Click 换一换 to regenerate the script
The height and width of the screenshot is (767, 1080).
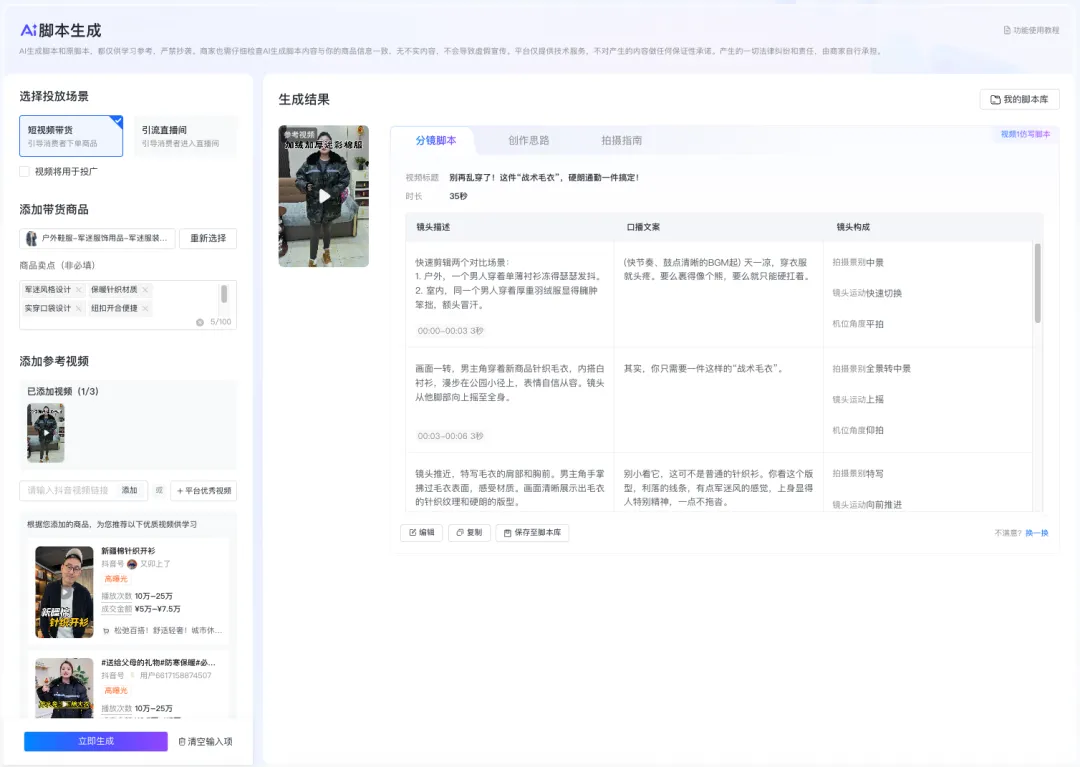pos(1037,533)
